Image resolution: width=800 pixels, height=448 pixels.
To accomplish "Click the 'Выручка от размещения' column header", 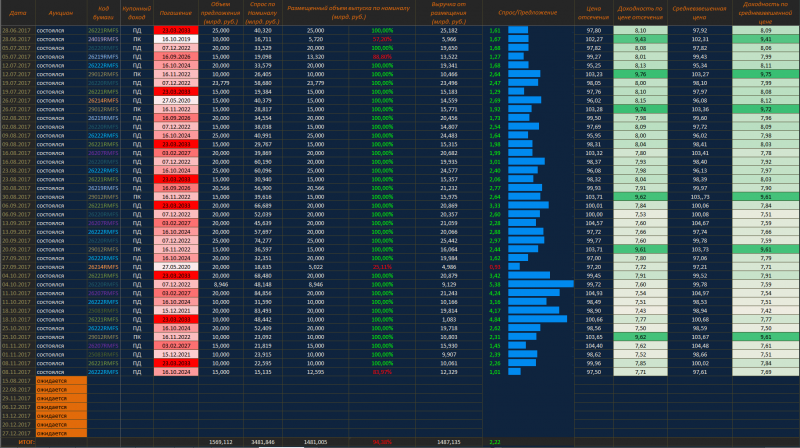I will point(449,14).
